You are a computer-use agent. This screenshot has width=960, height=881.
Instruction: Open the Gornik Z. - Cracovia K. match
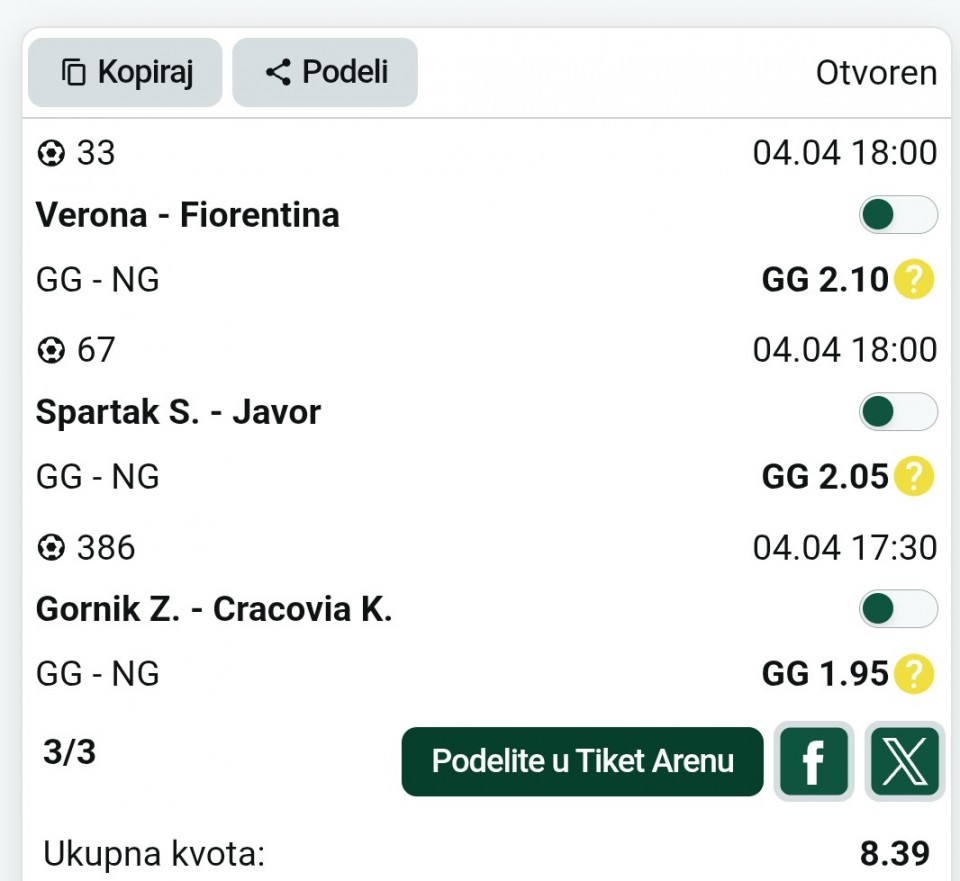[x=214, y=609]
